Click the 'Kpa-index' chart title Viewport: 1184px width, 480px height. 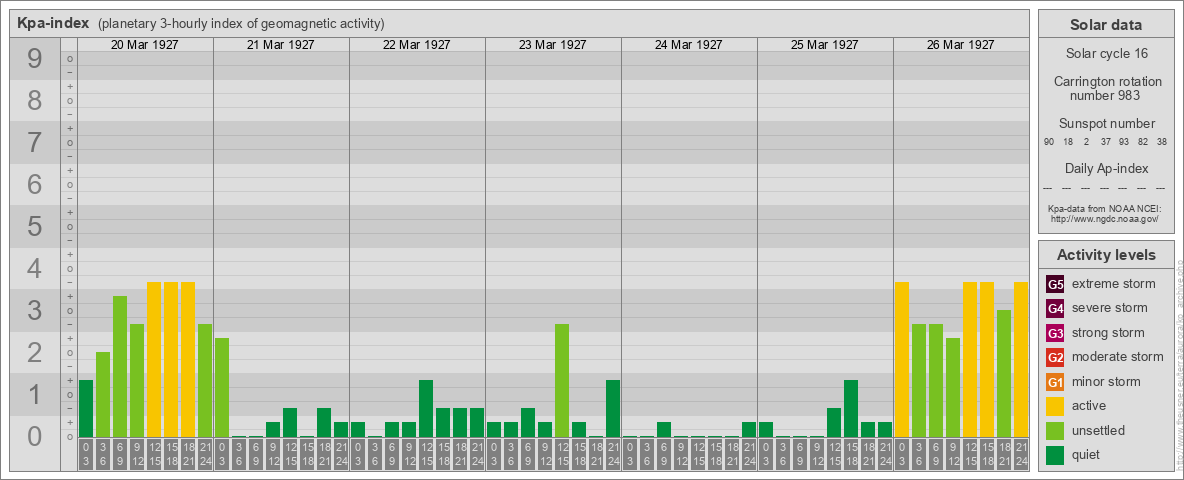tap(53, 23)
